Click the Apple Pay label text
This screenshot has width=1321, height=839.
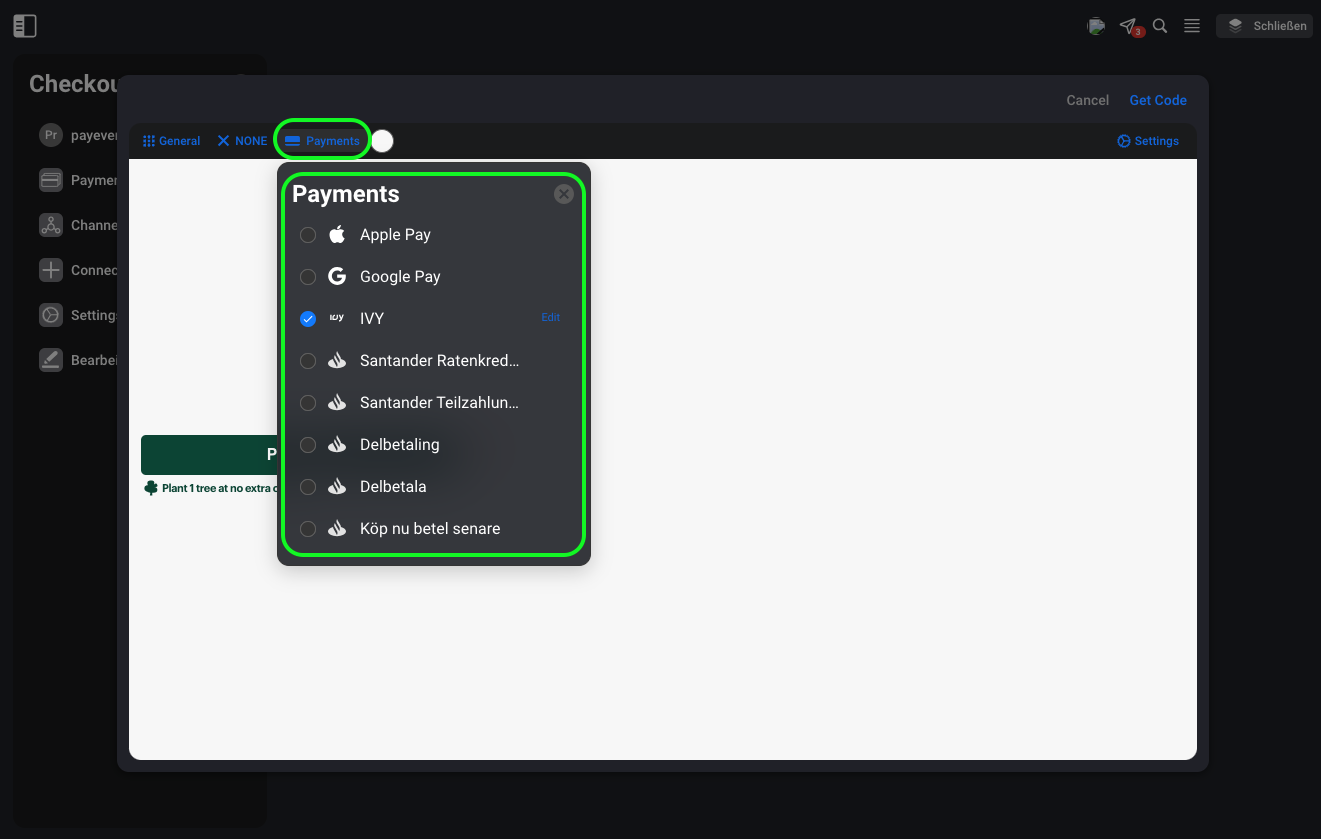click(x=395, y=235)
